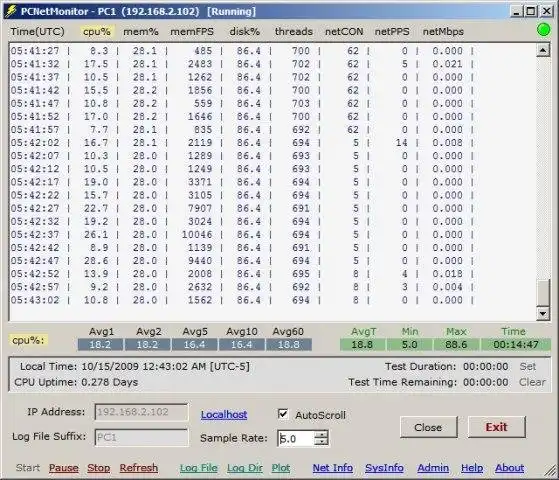Viewport: 559px width, 480px height.
Task: Select the log row at 05:42:37
Action: pyautogui.click(x=242, y=234)
